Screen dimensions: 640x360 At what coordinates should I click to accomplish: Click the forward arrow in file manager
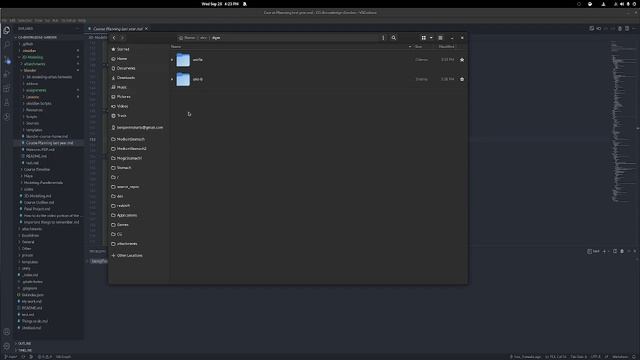(122, 38)
